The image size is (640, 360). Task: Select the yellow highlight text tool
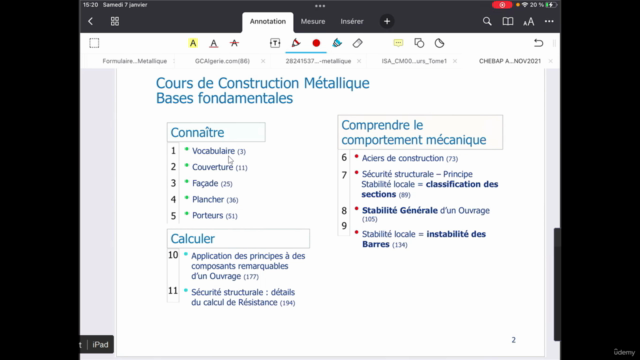click(193, 43)
